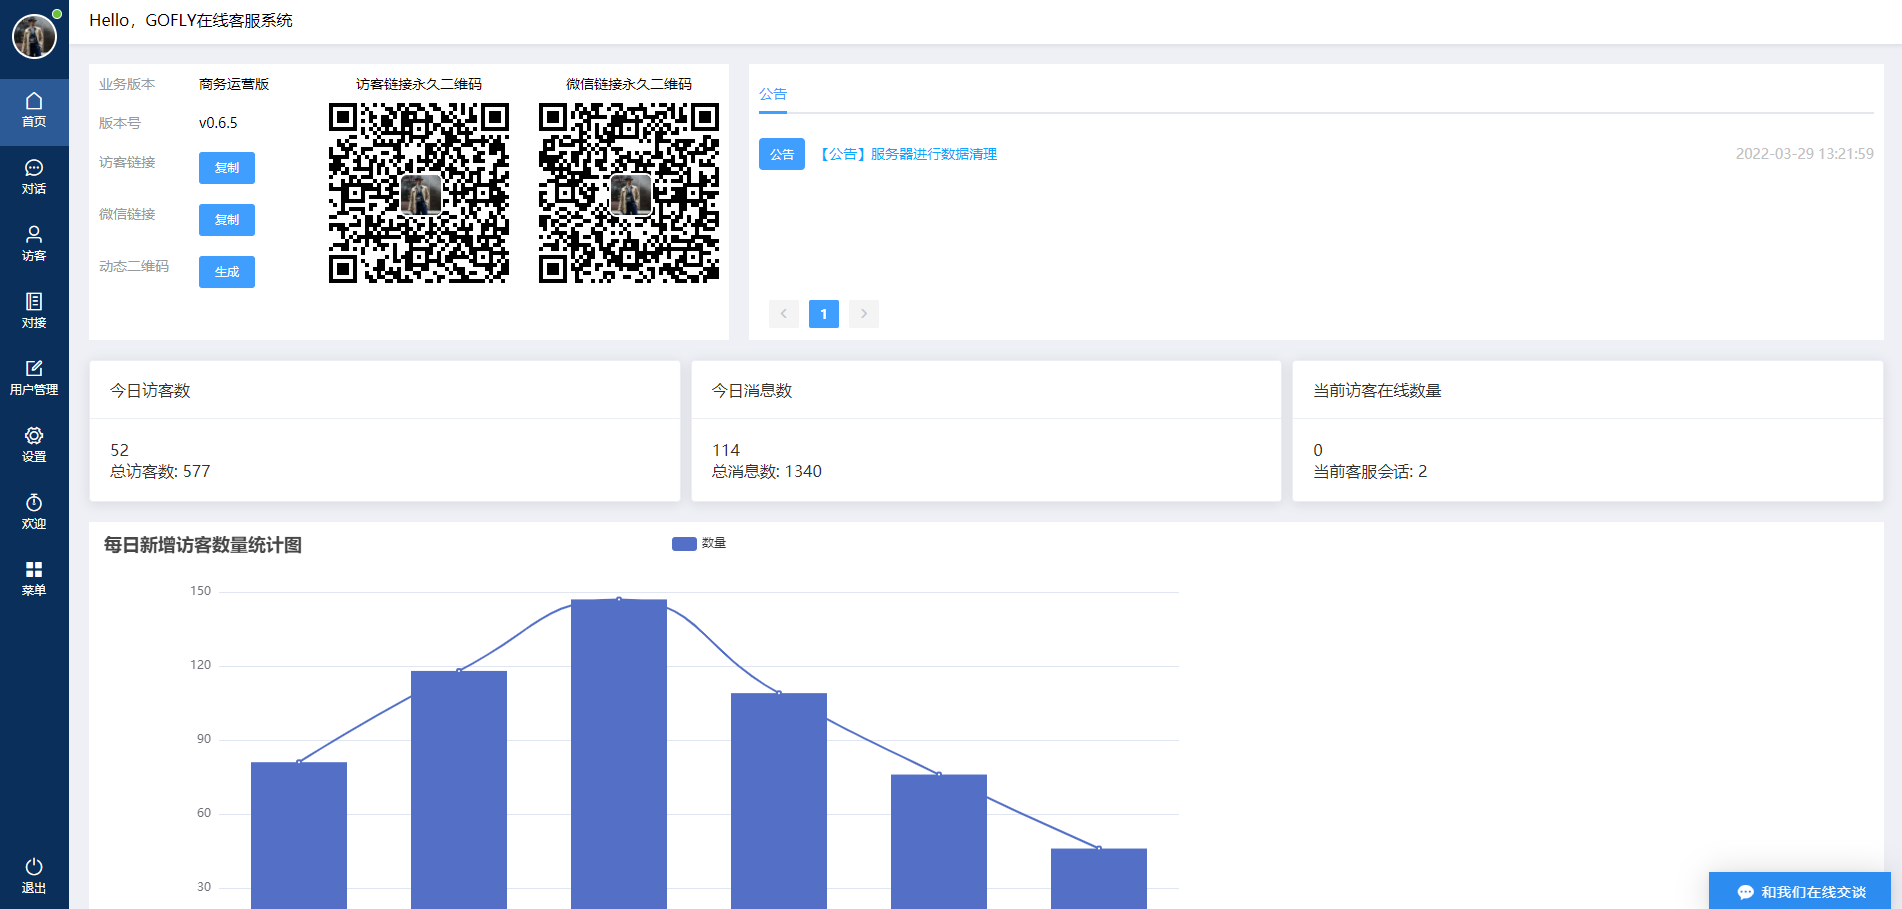Image resolution: width=1902 pixels, height=909 pixels.
Task: Copy the 访客链接 visitor link
Action: click(x=227, y=168)
